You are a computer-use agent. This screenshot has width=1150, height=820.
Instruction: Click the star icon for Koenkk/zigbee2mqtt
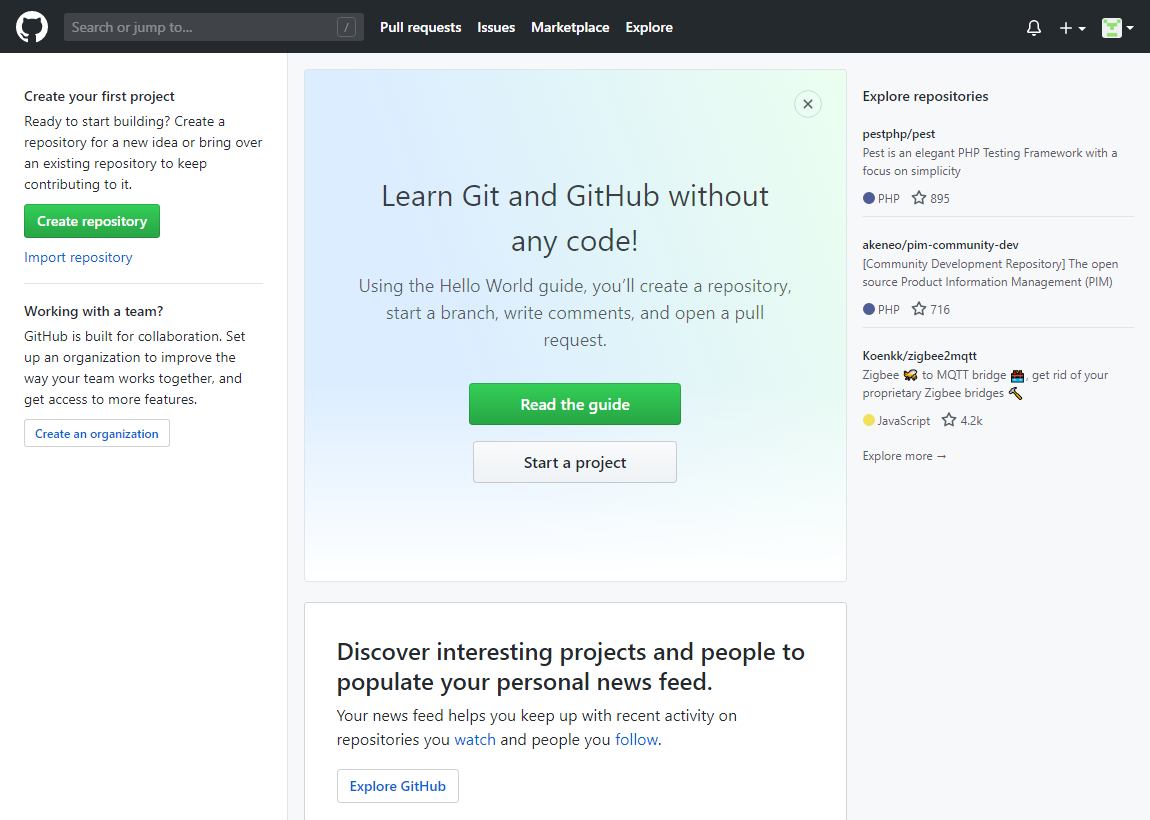(949, 420)
